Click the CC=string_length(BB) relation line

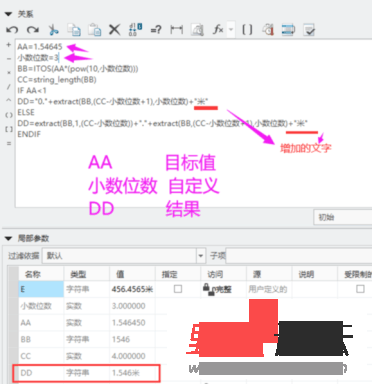[57, 80]
